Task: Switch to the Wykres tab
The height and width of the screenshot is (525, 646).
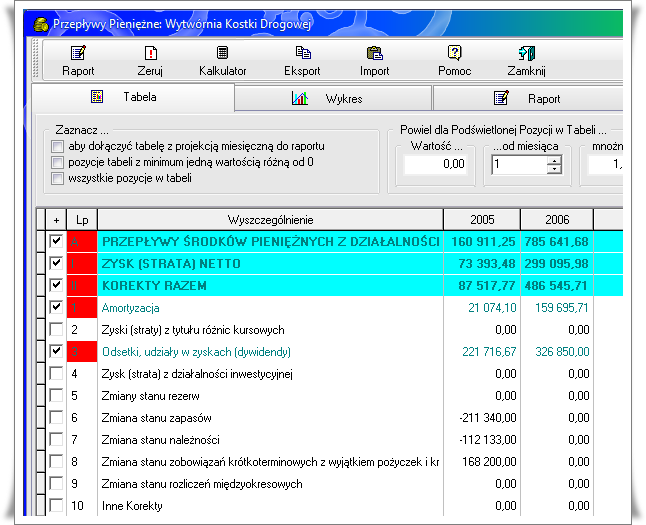Action: (332, 99)
